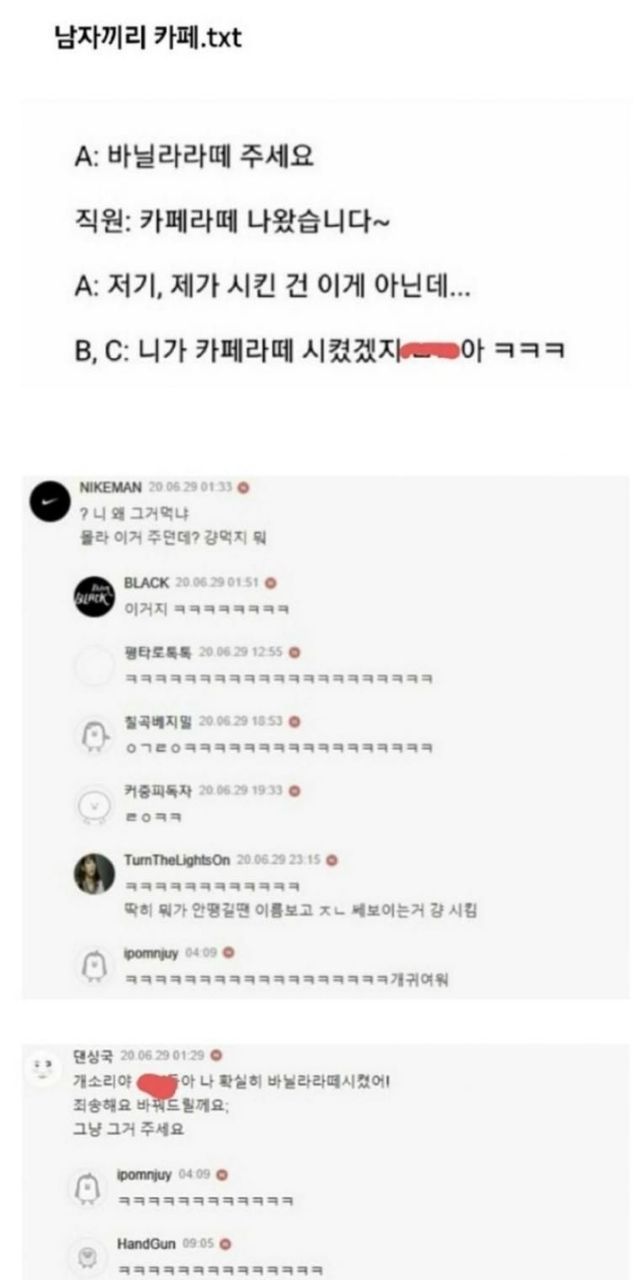Open the NIKEMAN username link
The image size is (640, 1280).
[x=109, y=487]
